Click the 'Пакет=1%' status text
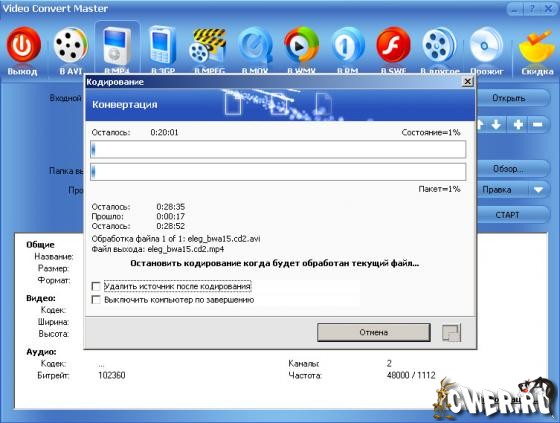This screenshot has height=423, width=560. click(439, 189)
